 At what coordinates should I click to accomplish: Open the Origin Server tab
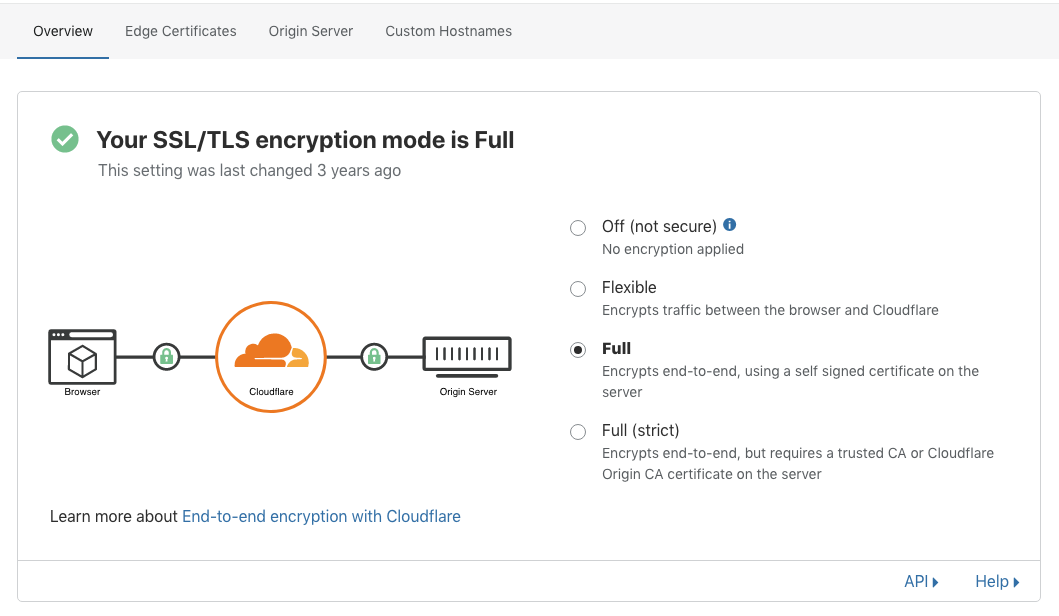[311, 31]
